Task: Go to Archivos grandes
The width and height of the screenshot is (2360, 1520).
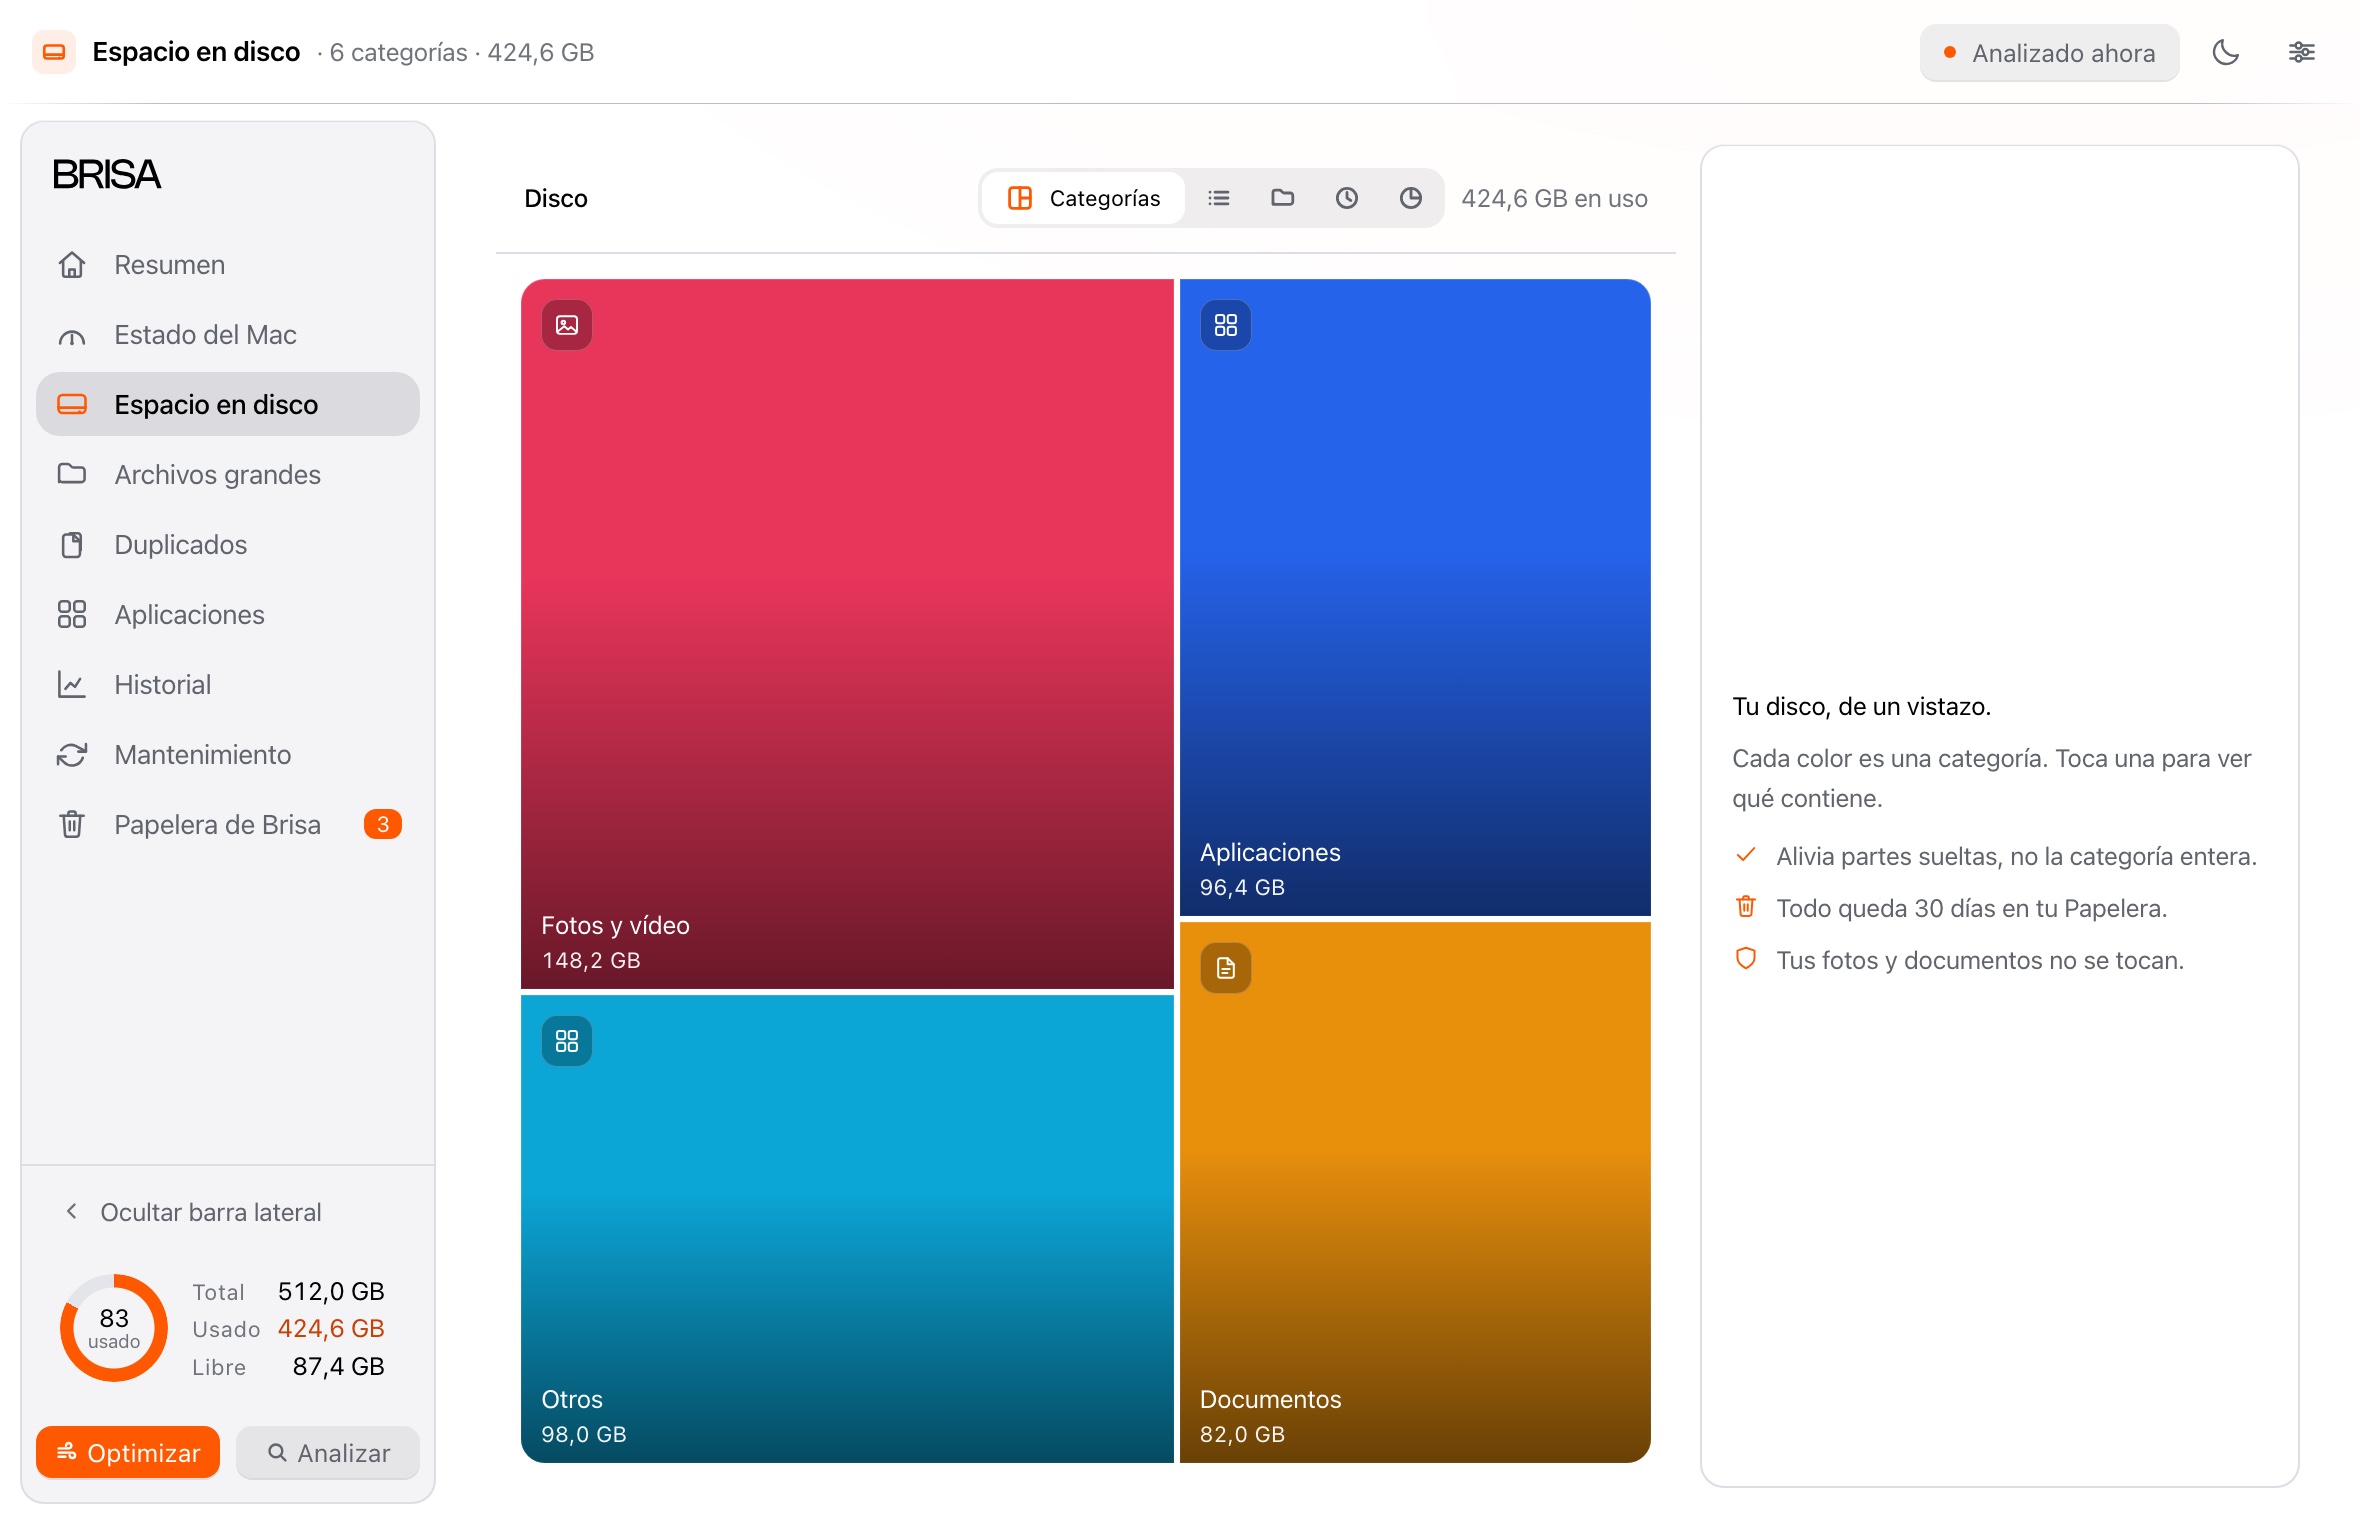Action: (228, 475)
